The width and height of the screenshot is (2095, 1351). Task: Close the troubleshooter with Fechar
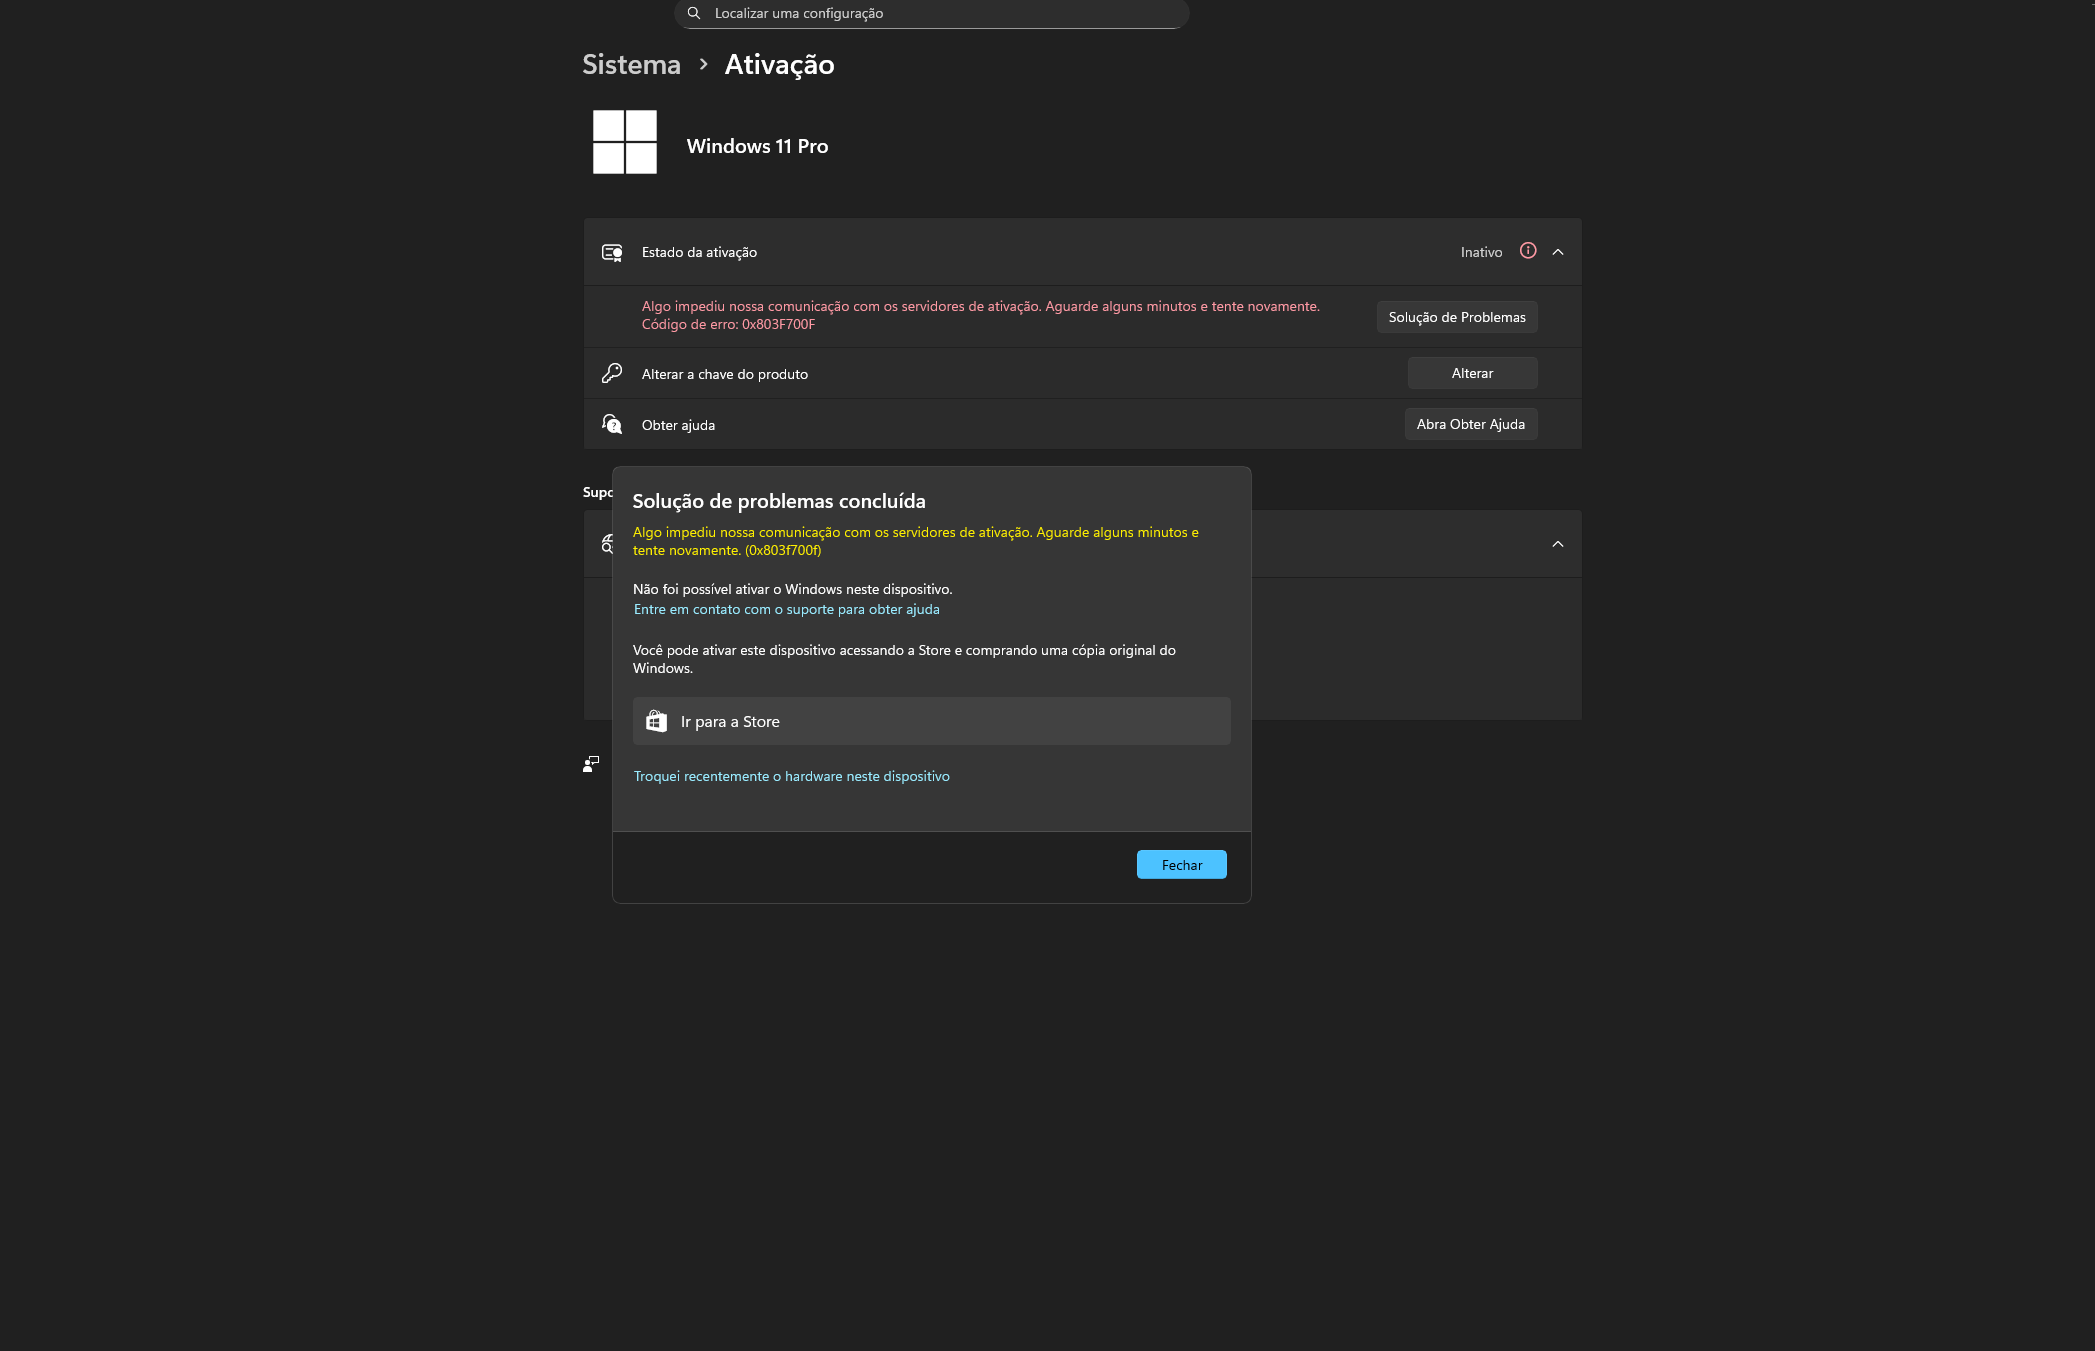(x=1181, y=864)
